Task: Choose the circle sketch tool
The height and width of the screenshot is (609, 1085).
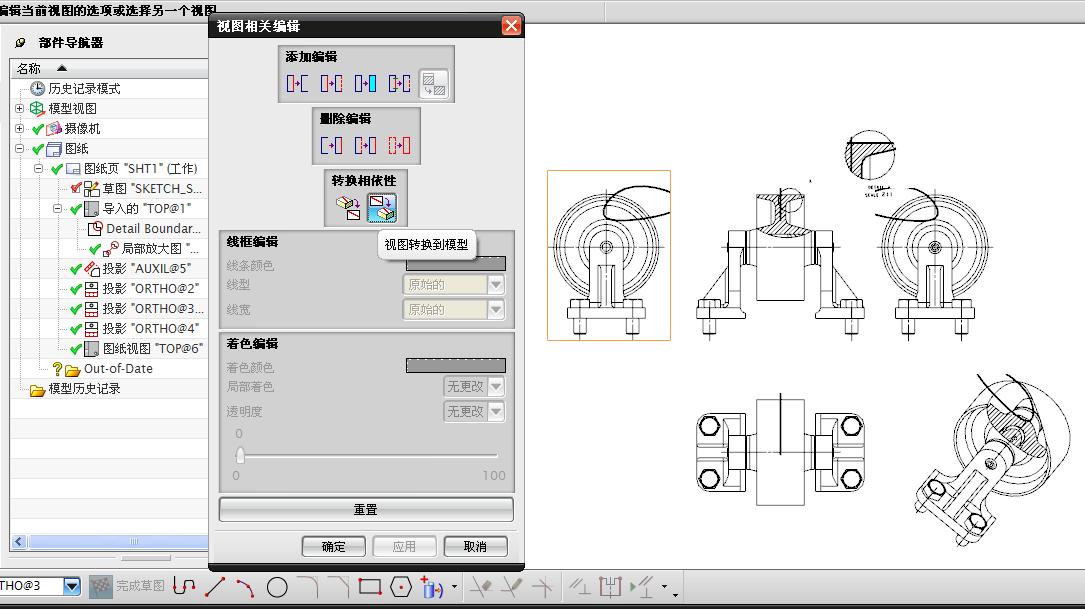Action: (277, 588)
